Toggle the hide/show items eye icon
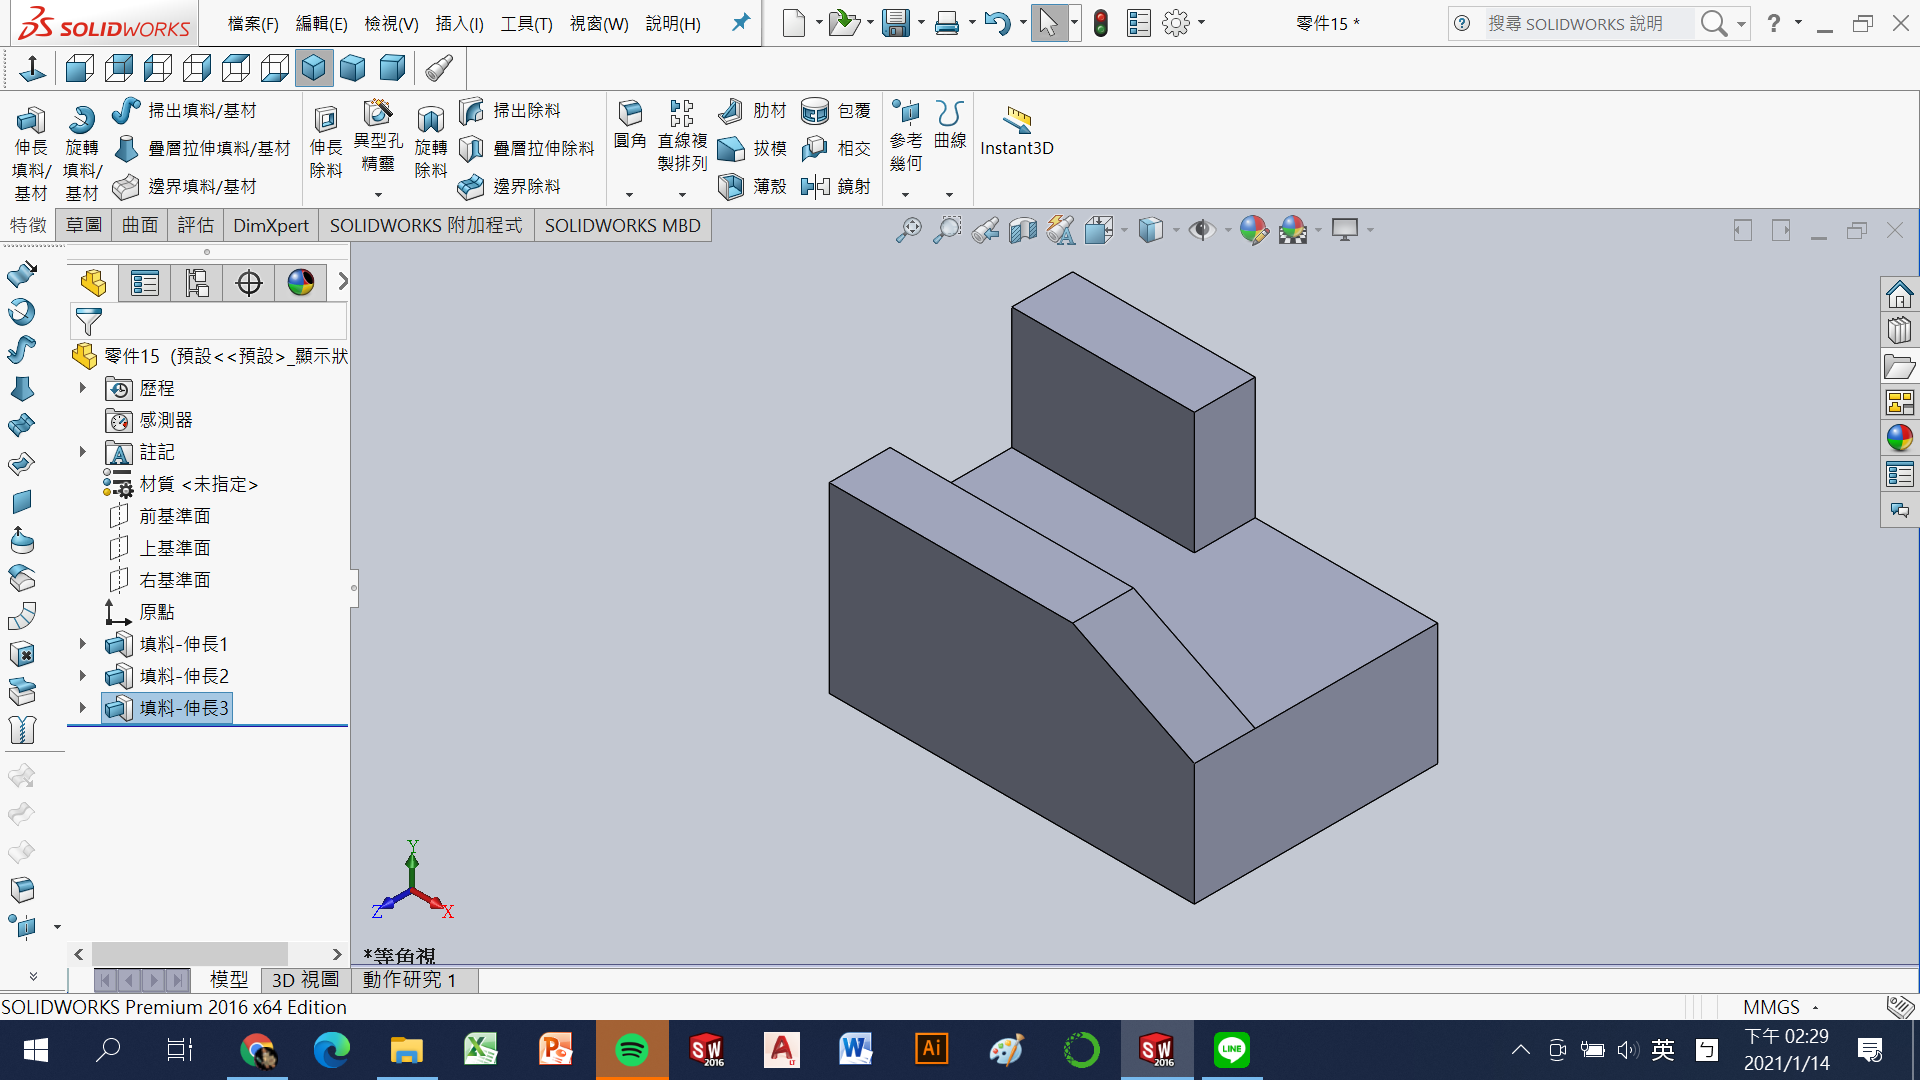Viewport: 1920px width, 1080px height. coord(1202,231)
